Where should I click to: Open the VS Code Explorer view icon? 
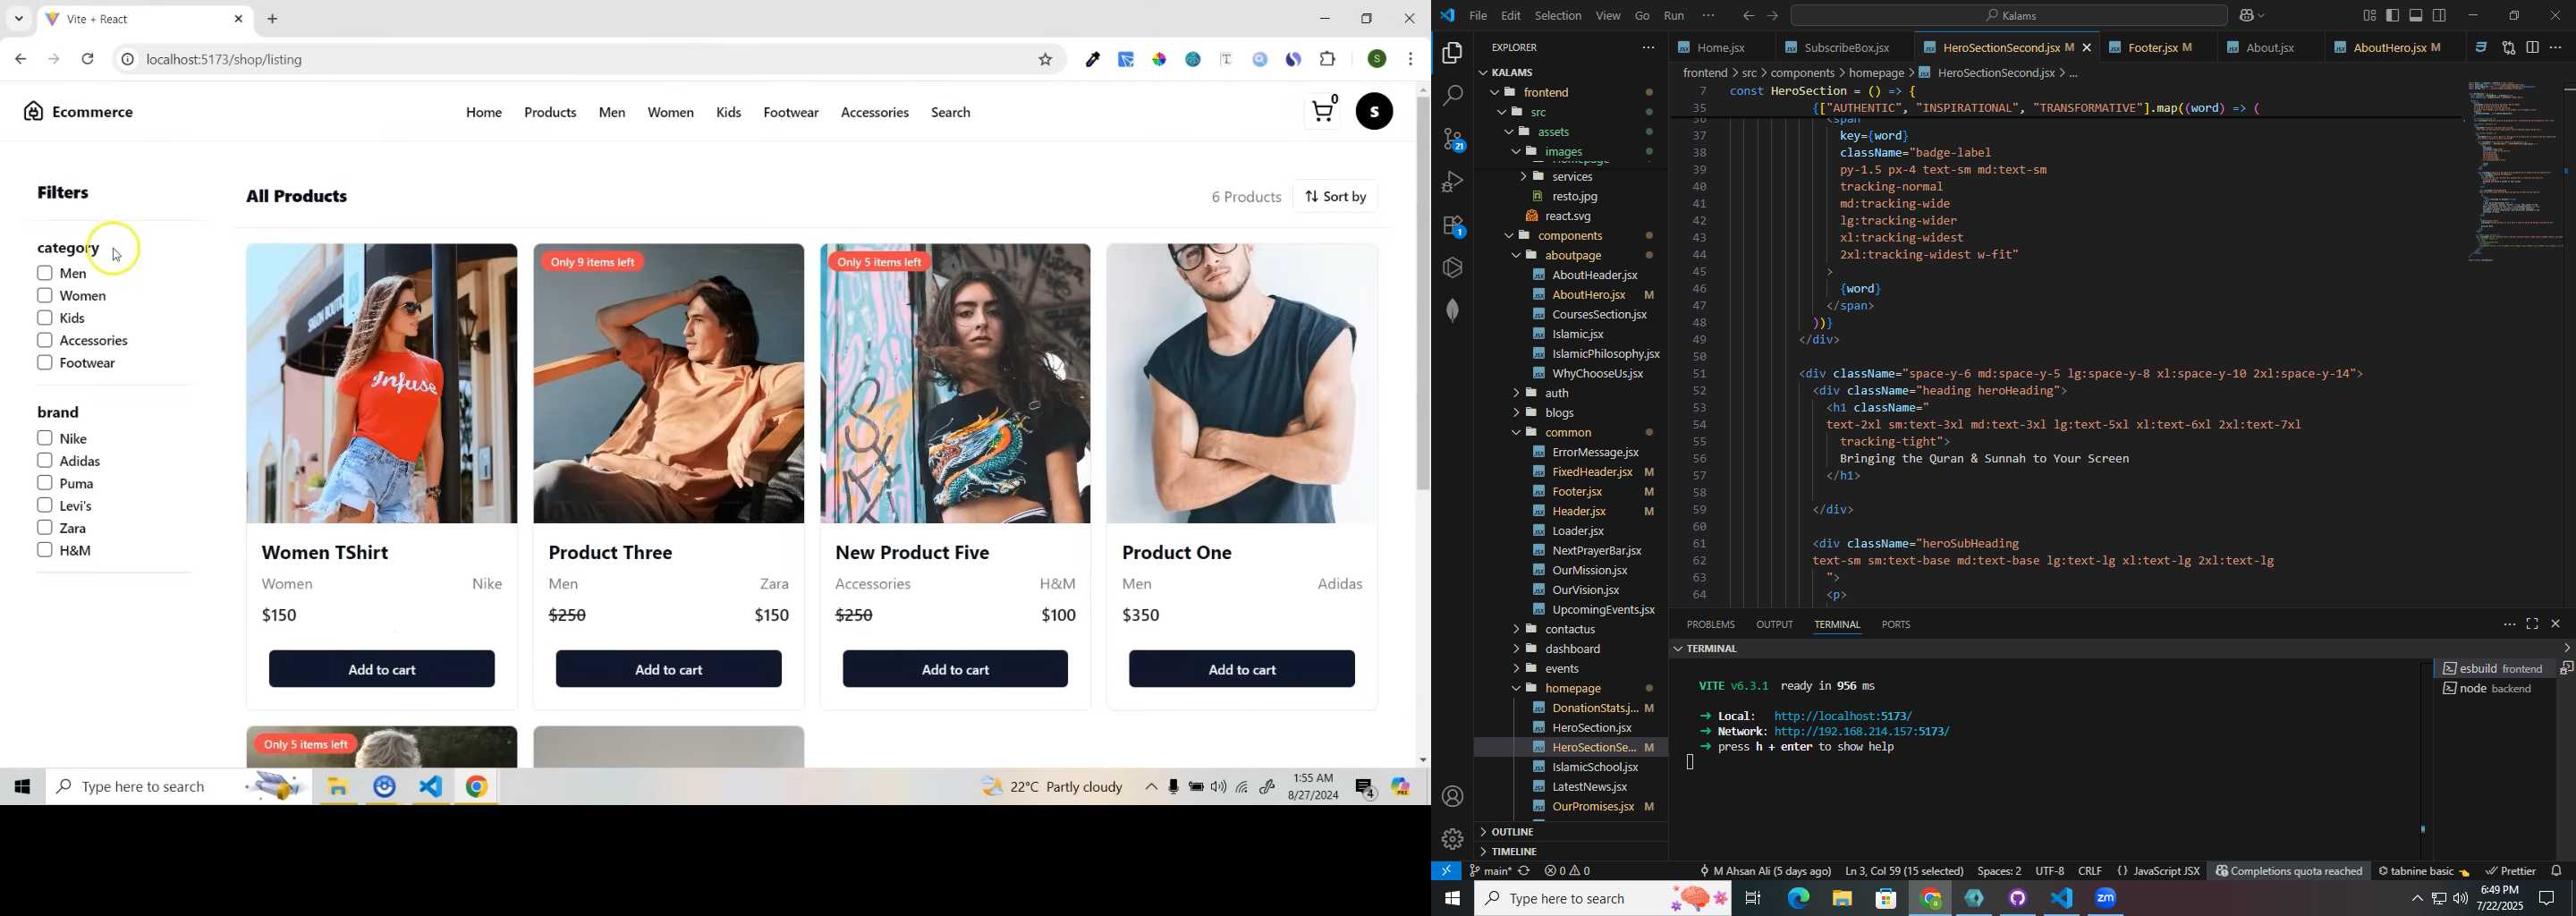pos(1453,53)
